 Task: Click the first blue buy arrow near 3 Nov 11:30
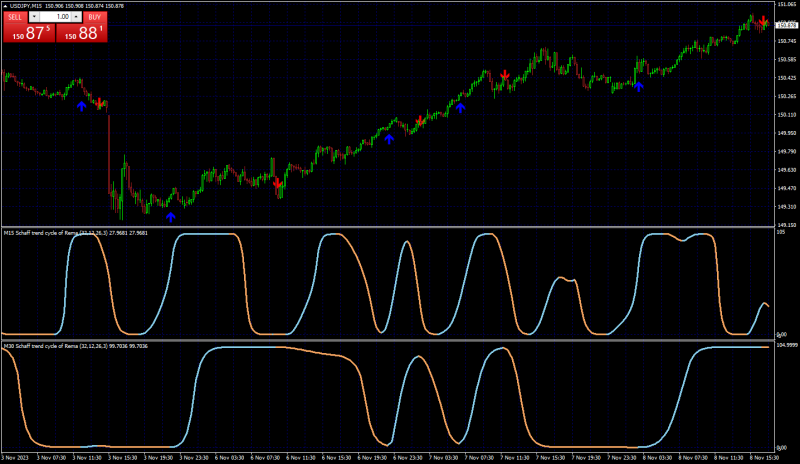(x=82, y=106)
